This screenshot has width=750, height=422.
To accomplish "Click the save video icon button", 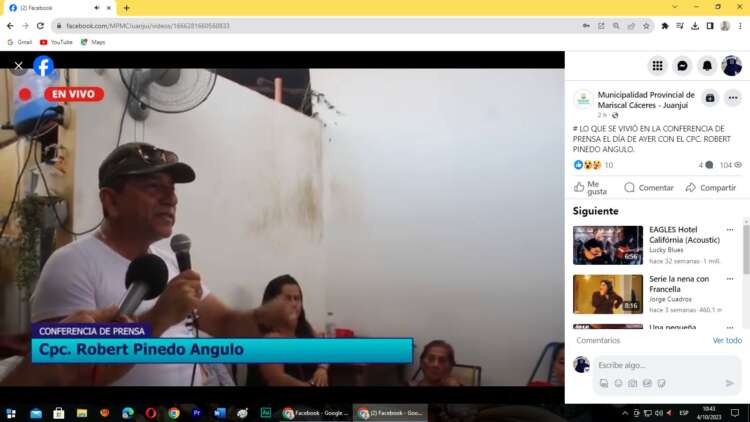I will coord(710,98).
